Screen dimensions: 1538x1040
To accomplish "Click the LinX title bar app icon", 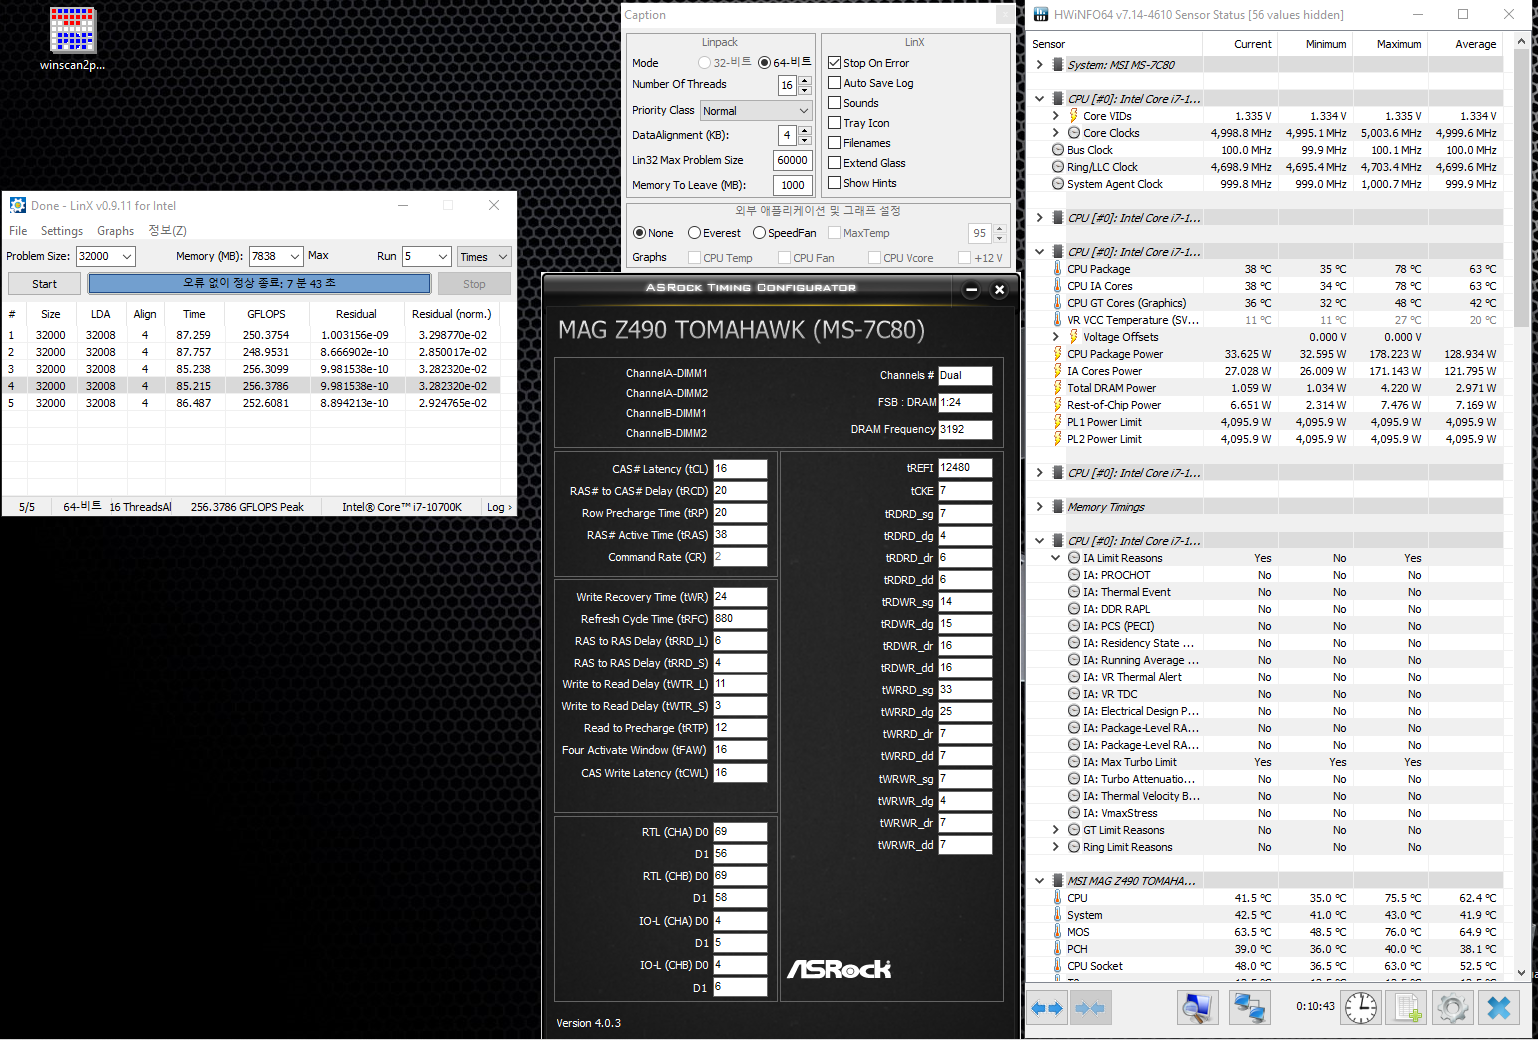I will [x=18, y=205].
